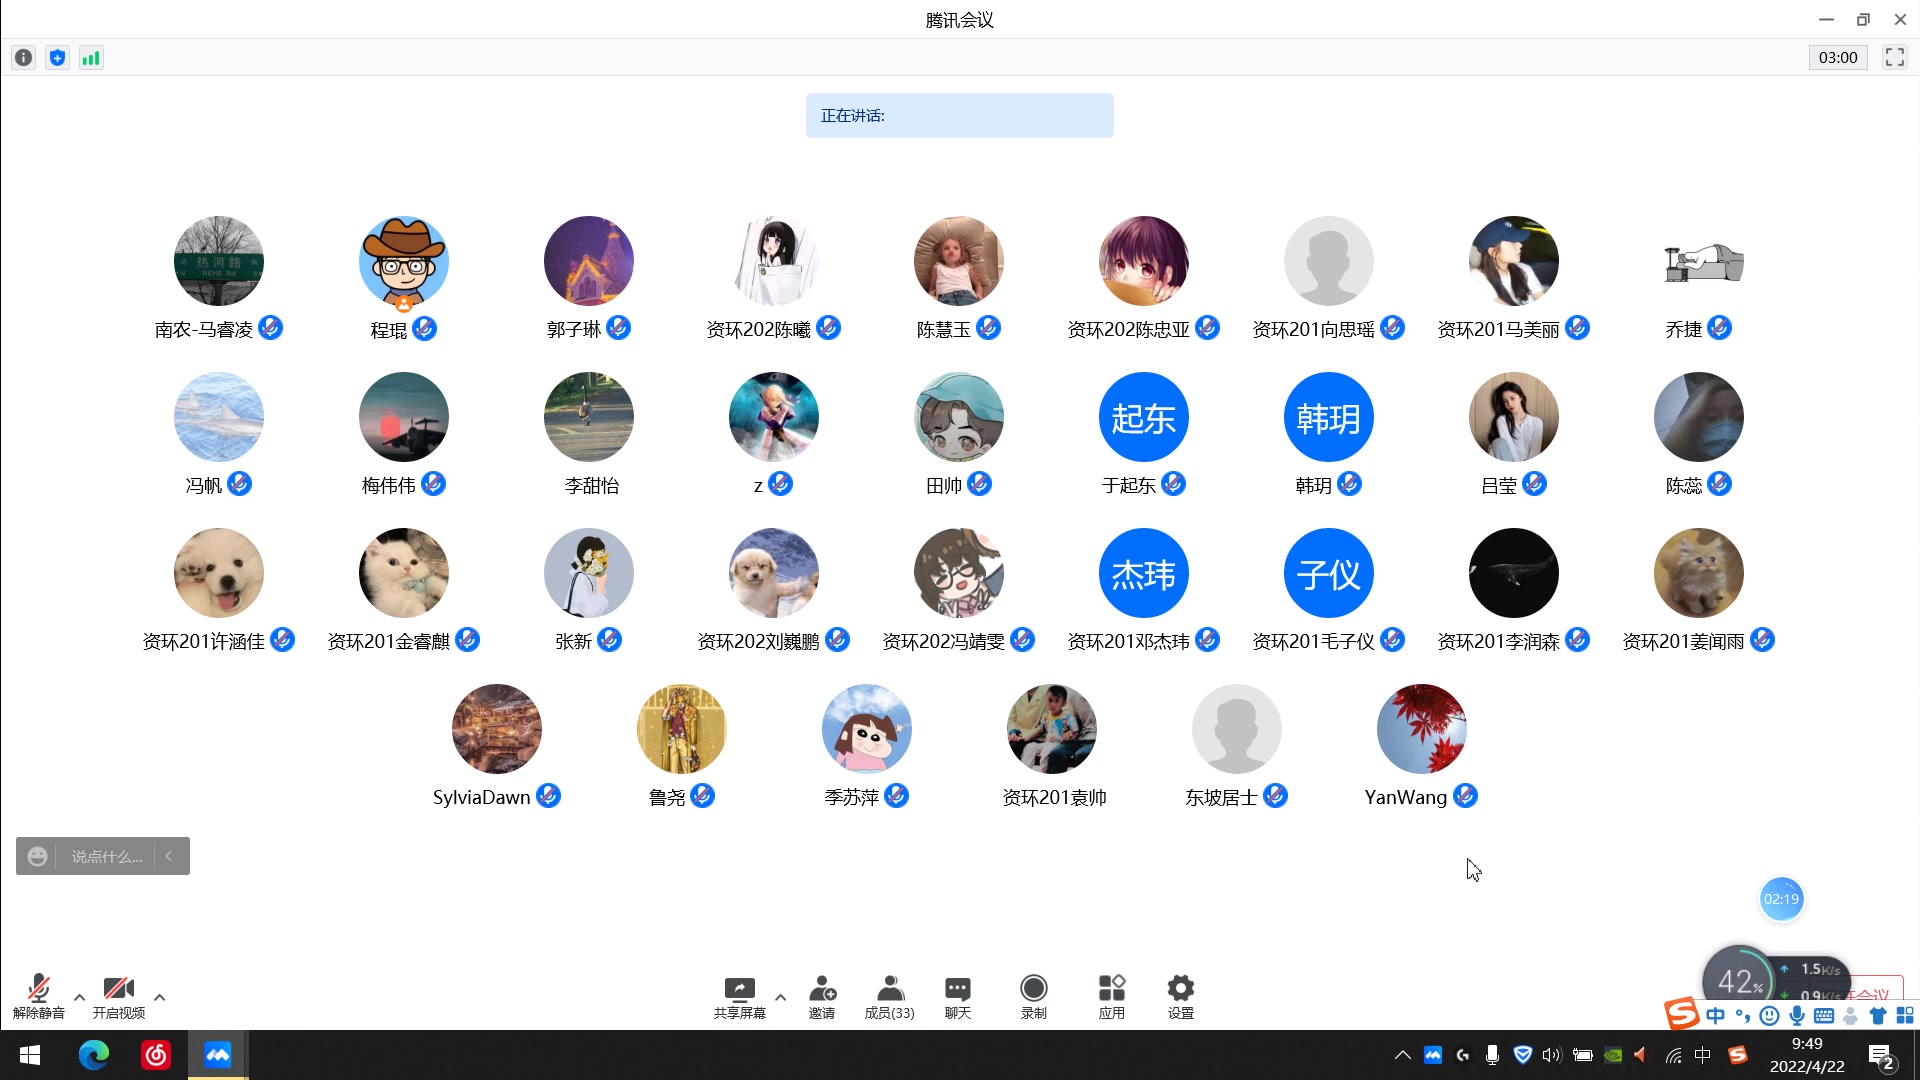Click the dark avatar of 资环201李润森
Image resolution: width=1920 pixels, height=1080 pixels.
(1514, 573)
